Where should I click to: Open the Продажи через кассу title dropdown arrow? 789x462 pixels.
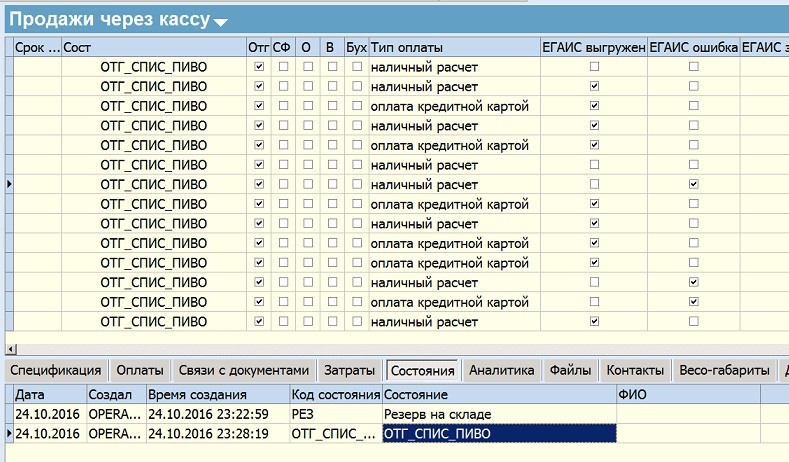(x=220, y=22)
